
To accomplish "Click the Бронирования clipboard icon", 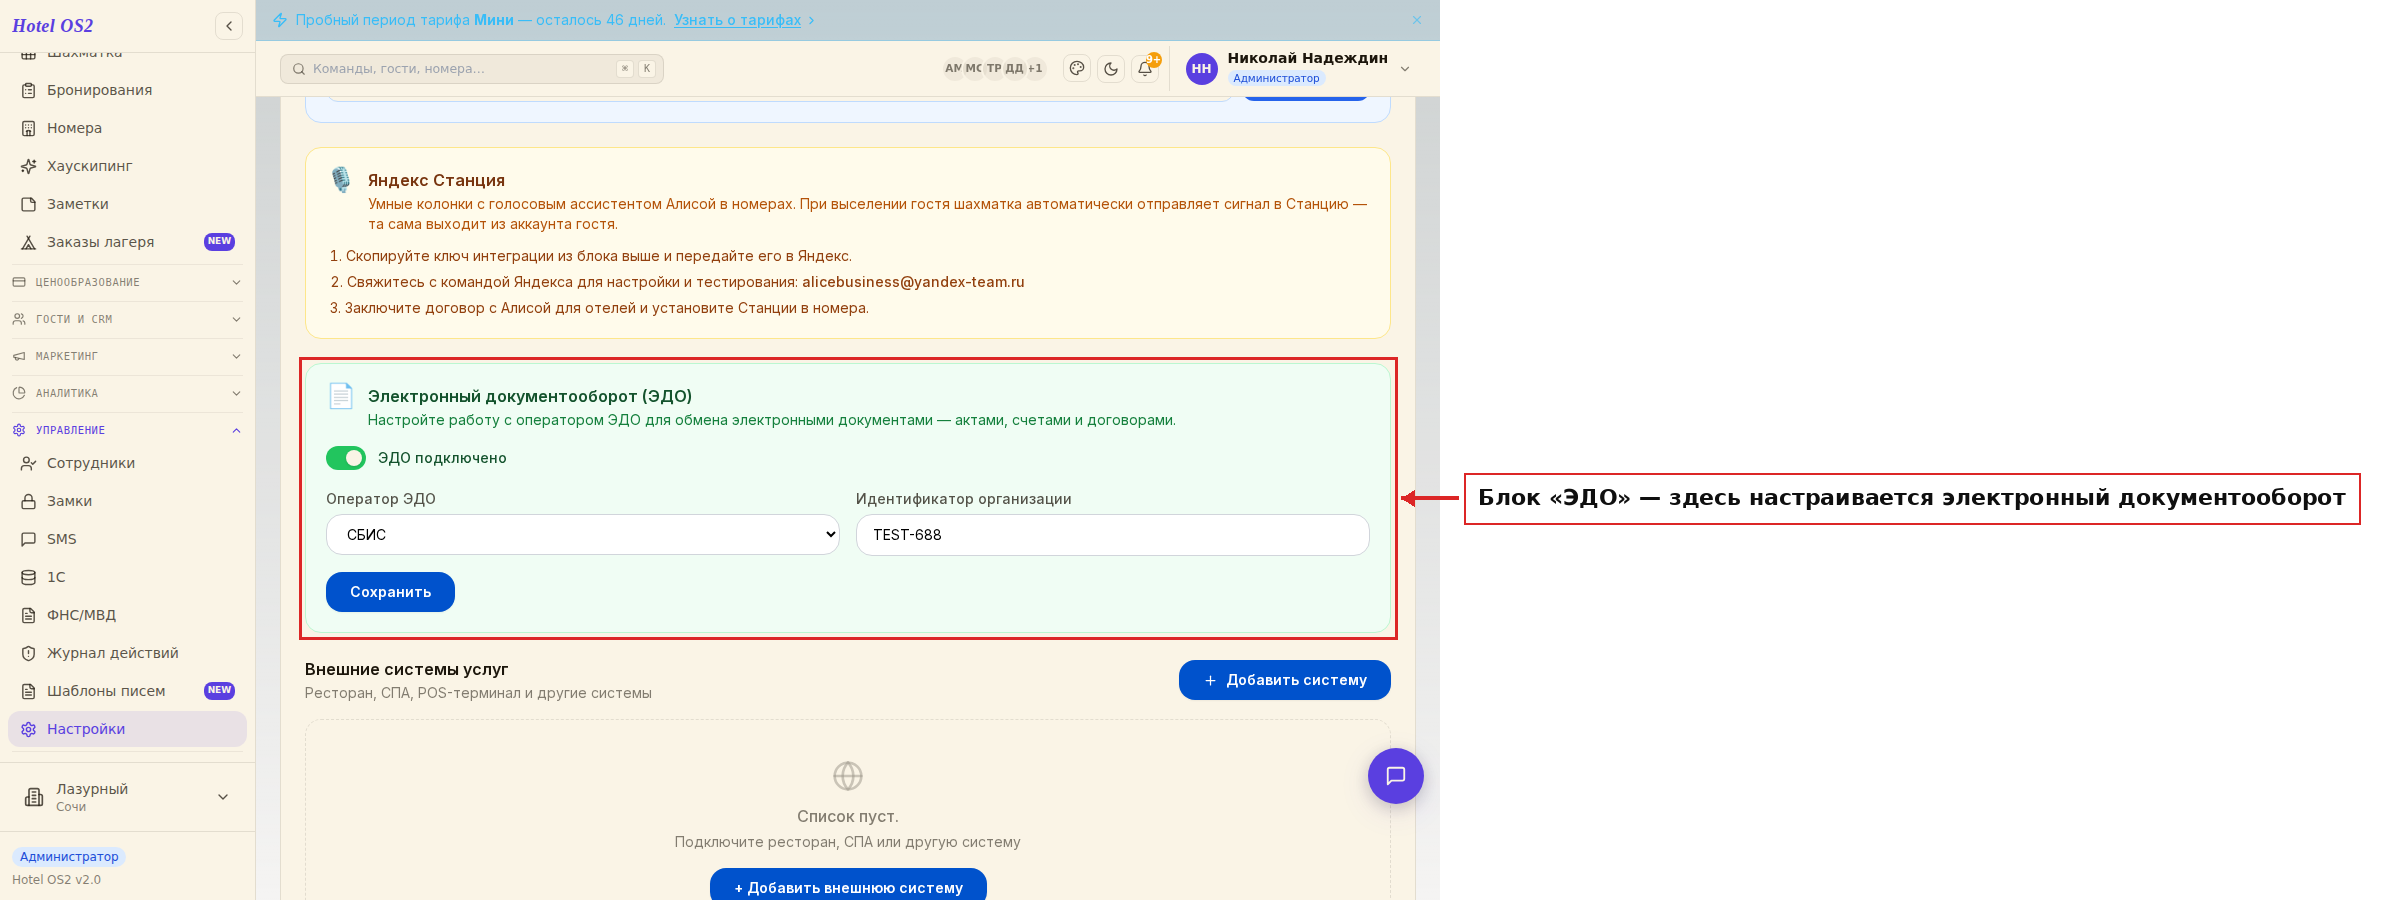I will point(29,90).
